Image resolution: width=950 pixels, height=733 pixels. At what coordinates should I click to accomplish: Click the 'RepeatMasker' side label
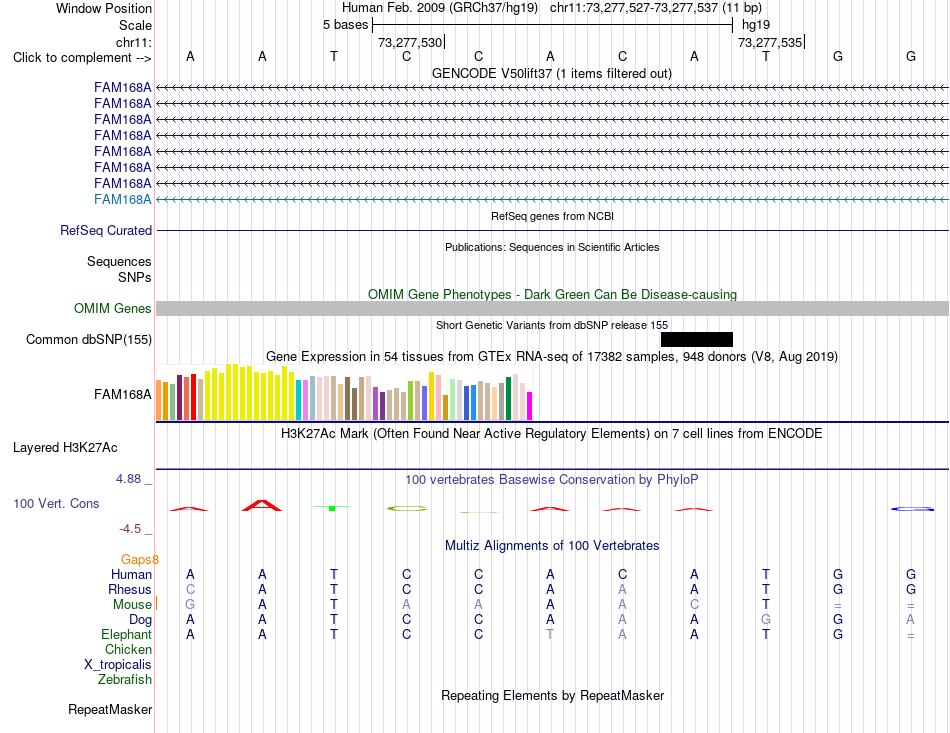(x=110, y=709)
